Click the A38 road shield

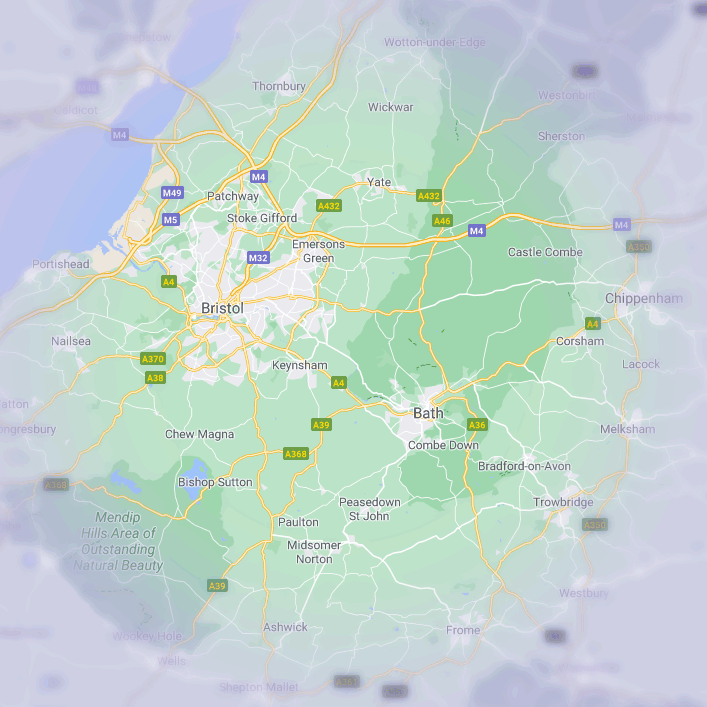pos(155,378)
